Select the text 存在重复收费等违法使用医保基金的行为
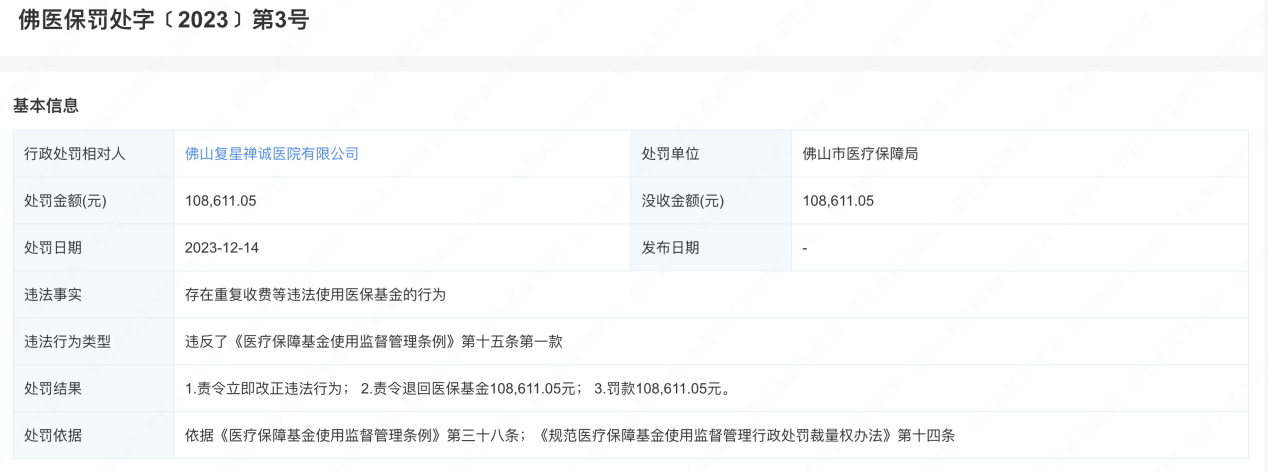 coord(315,295)
